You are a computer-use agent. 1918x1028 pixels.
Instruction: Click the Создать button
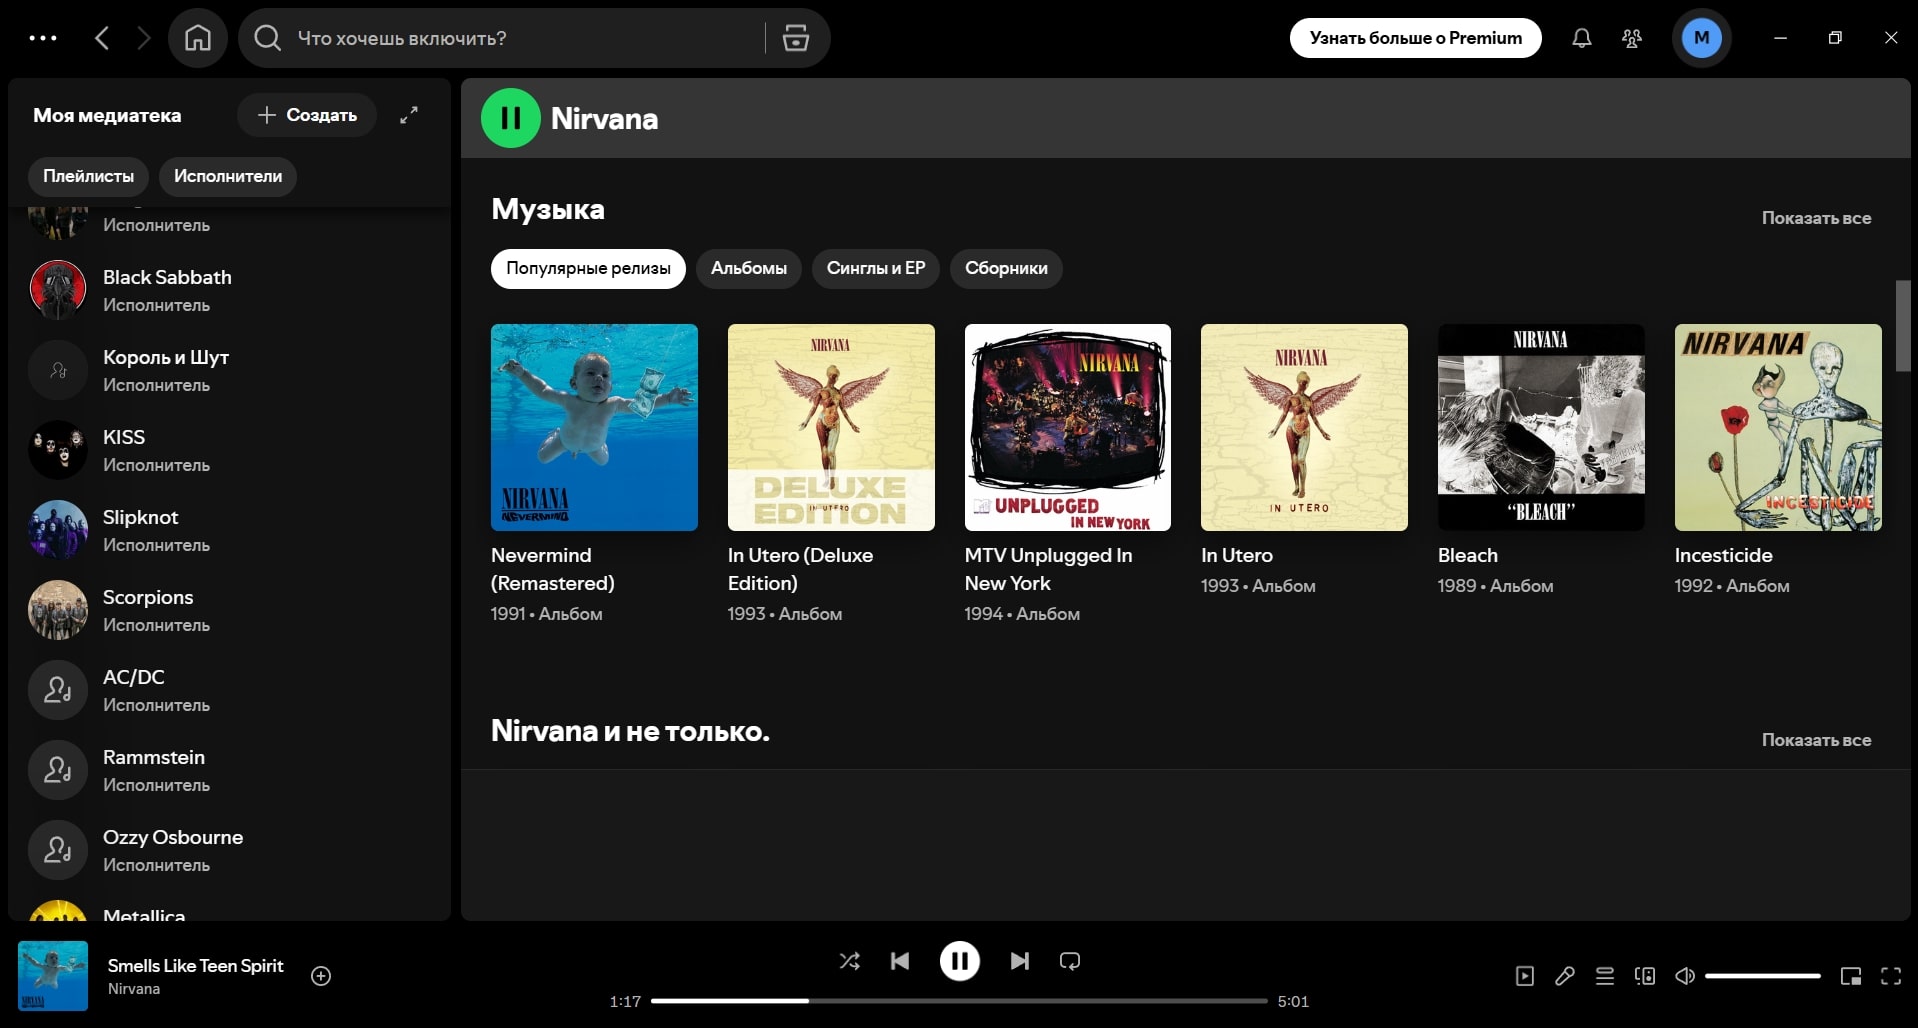coord(307,115)
